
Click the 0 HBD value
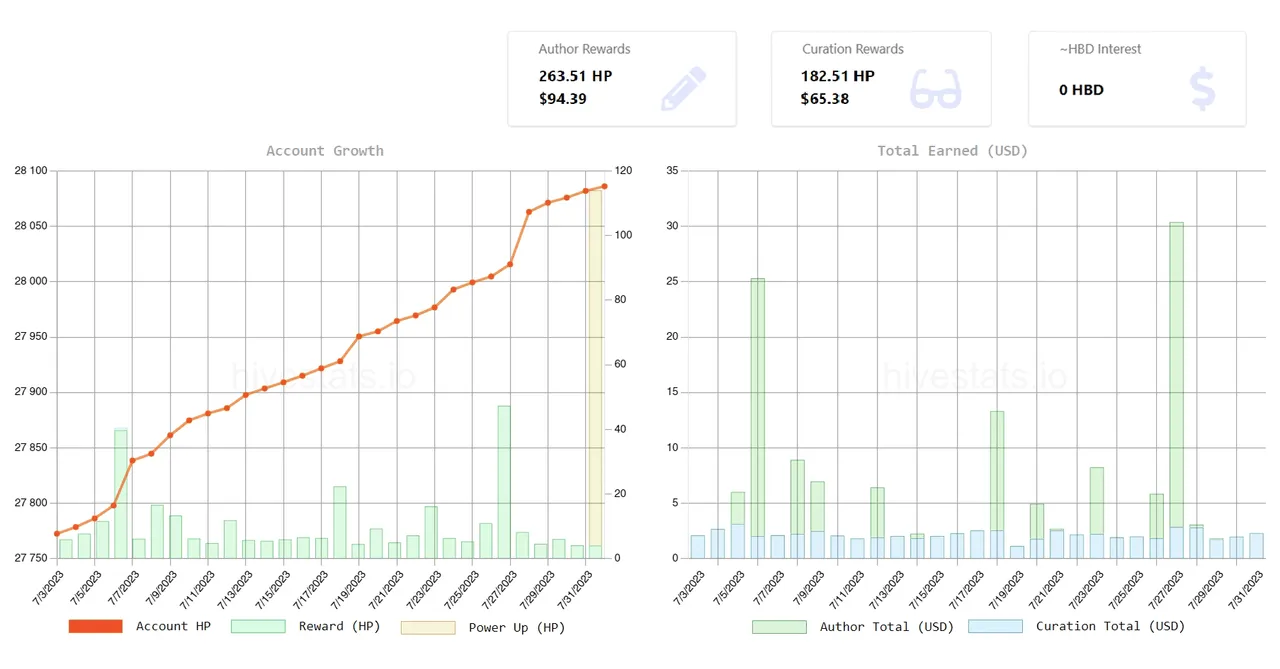[x=1081, y=90]
